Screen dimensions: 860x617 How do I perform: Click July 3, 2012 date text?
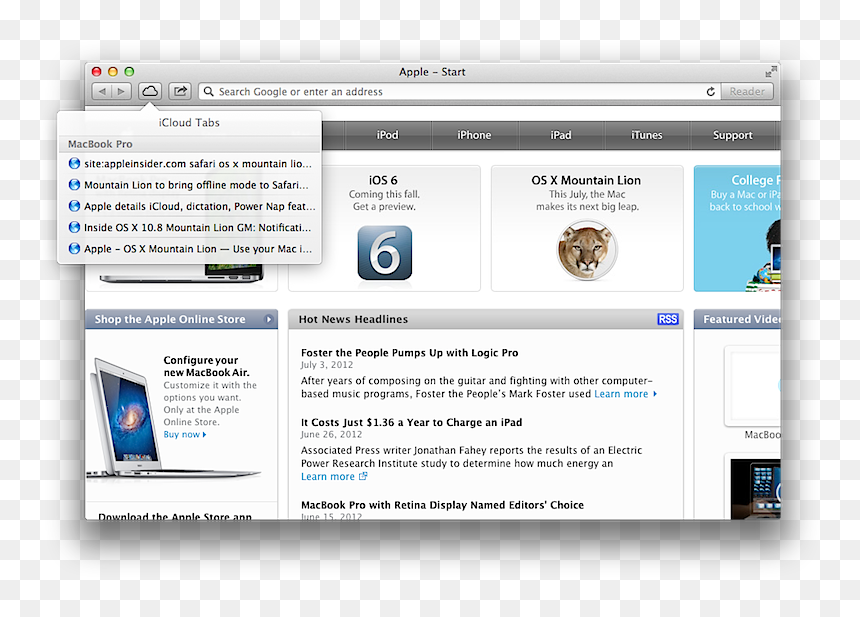(x=327, y=365)
